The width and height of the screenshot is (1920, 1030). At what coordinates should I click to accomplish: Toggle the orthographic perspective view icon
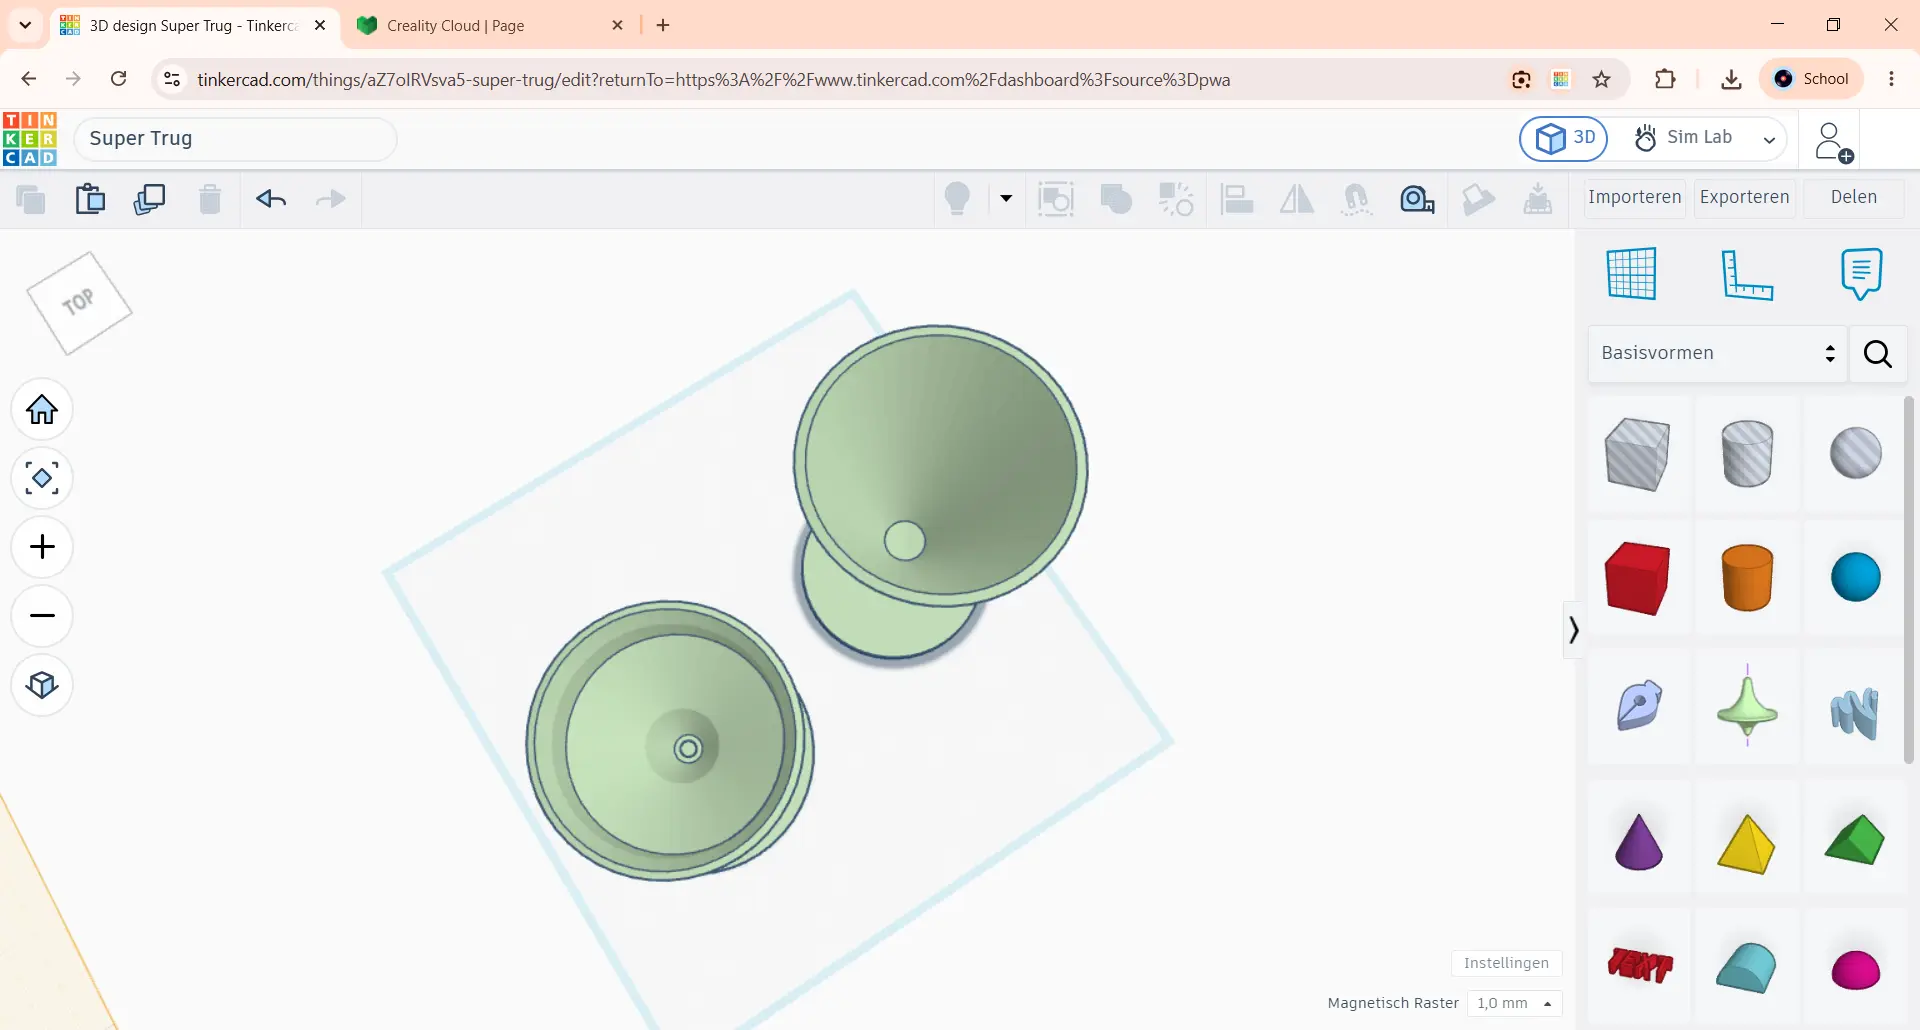[42, 685]
